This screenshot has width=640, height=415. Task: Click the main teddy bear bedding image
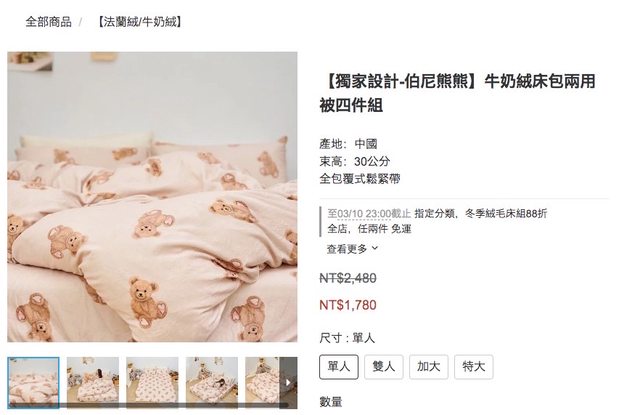pyautogui.click(x=152, y=197)
